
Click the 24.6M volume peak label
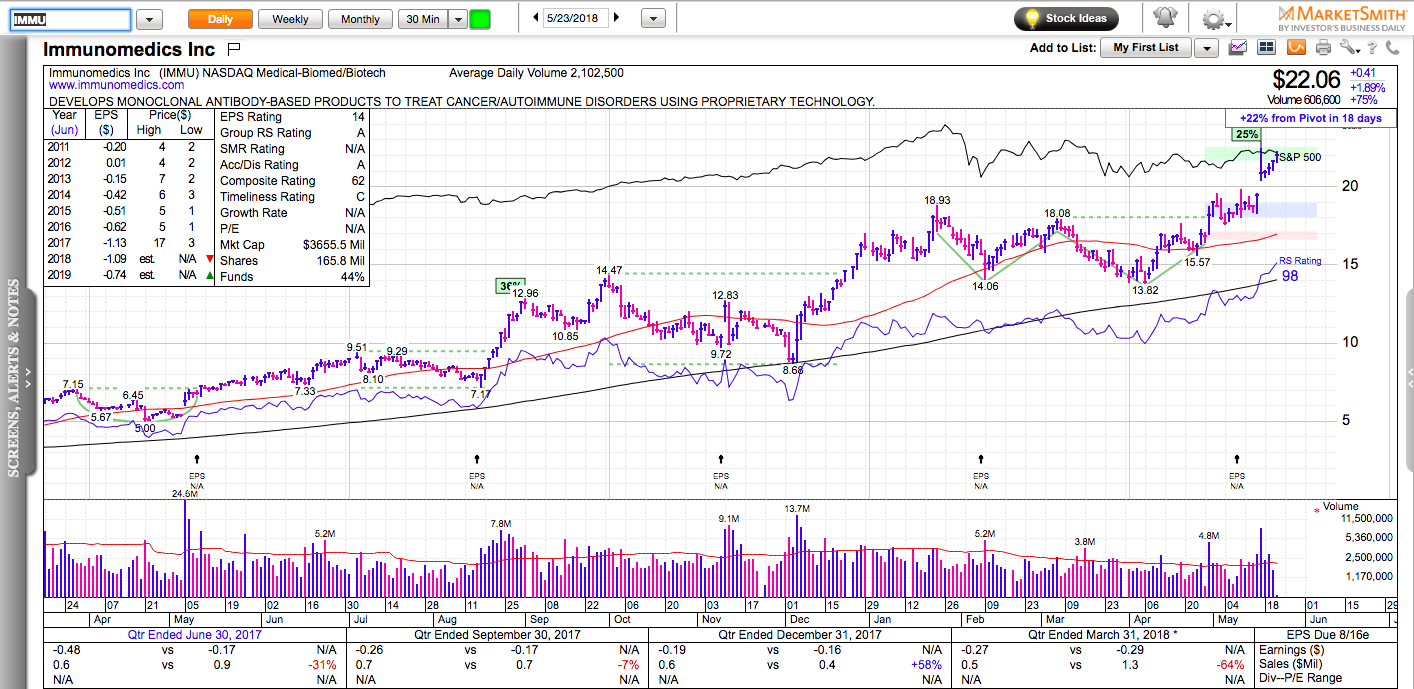click(185, 493)
